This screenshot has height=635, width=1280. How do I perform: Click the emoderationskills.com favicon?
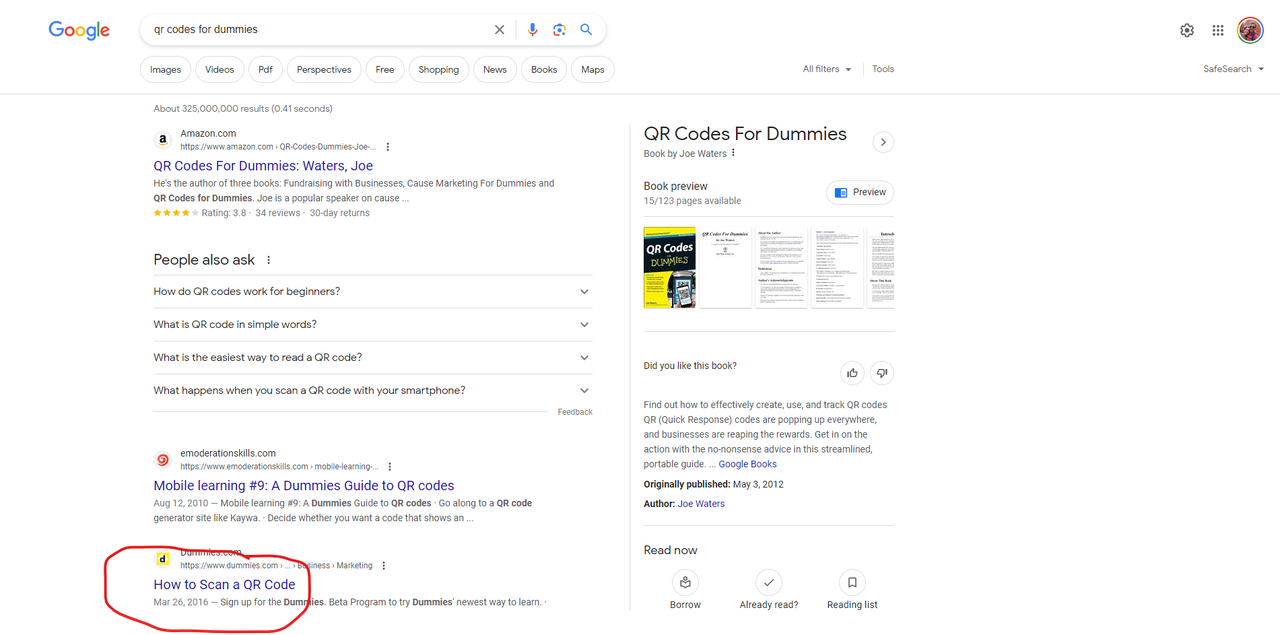(163, 460)
